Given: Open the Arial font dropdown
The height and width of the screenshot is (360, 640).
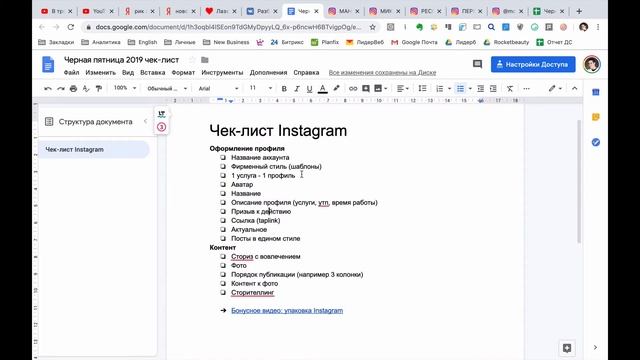Looking at the screenshot, I should click(x=218, y=89).
